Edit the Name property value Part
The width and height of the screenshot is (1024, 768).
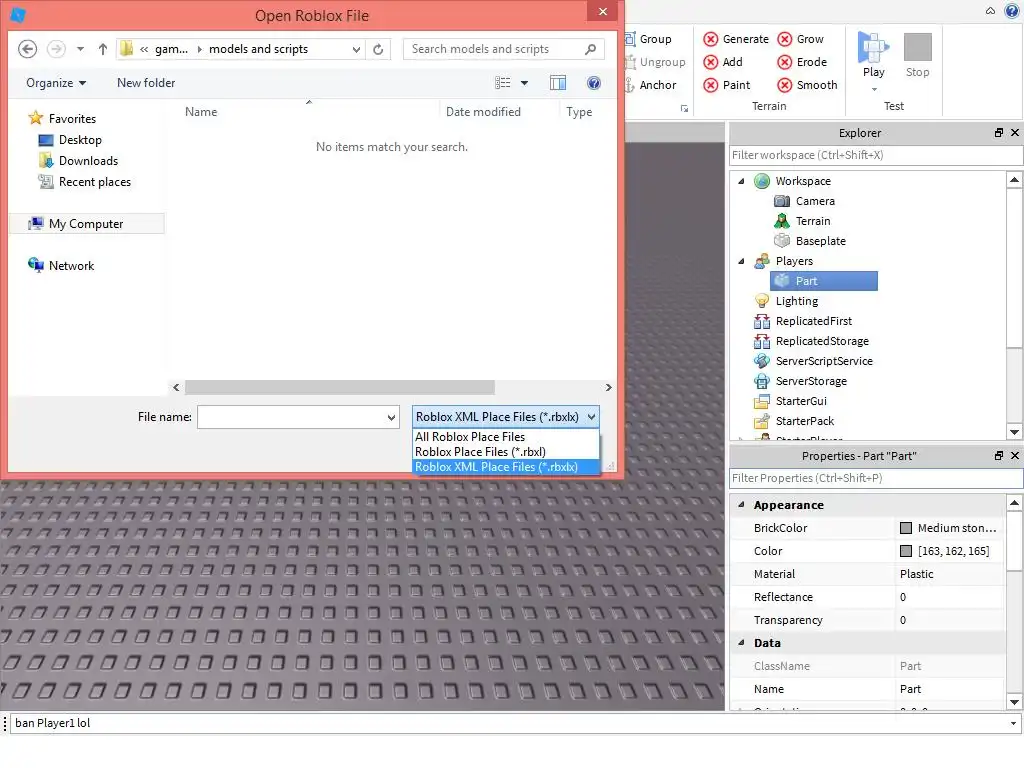pos(949,689)
